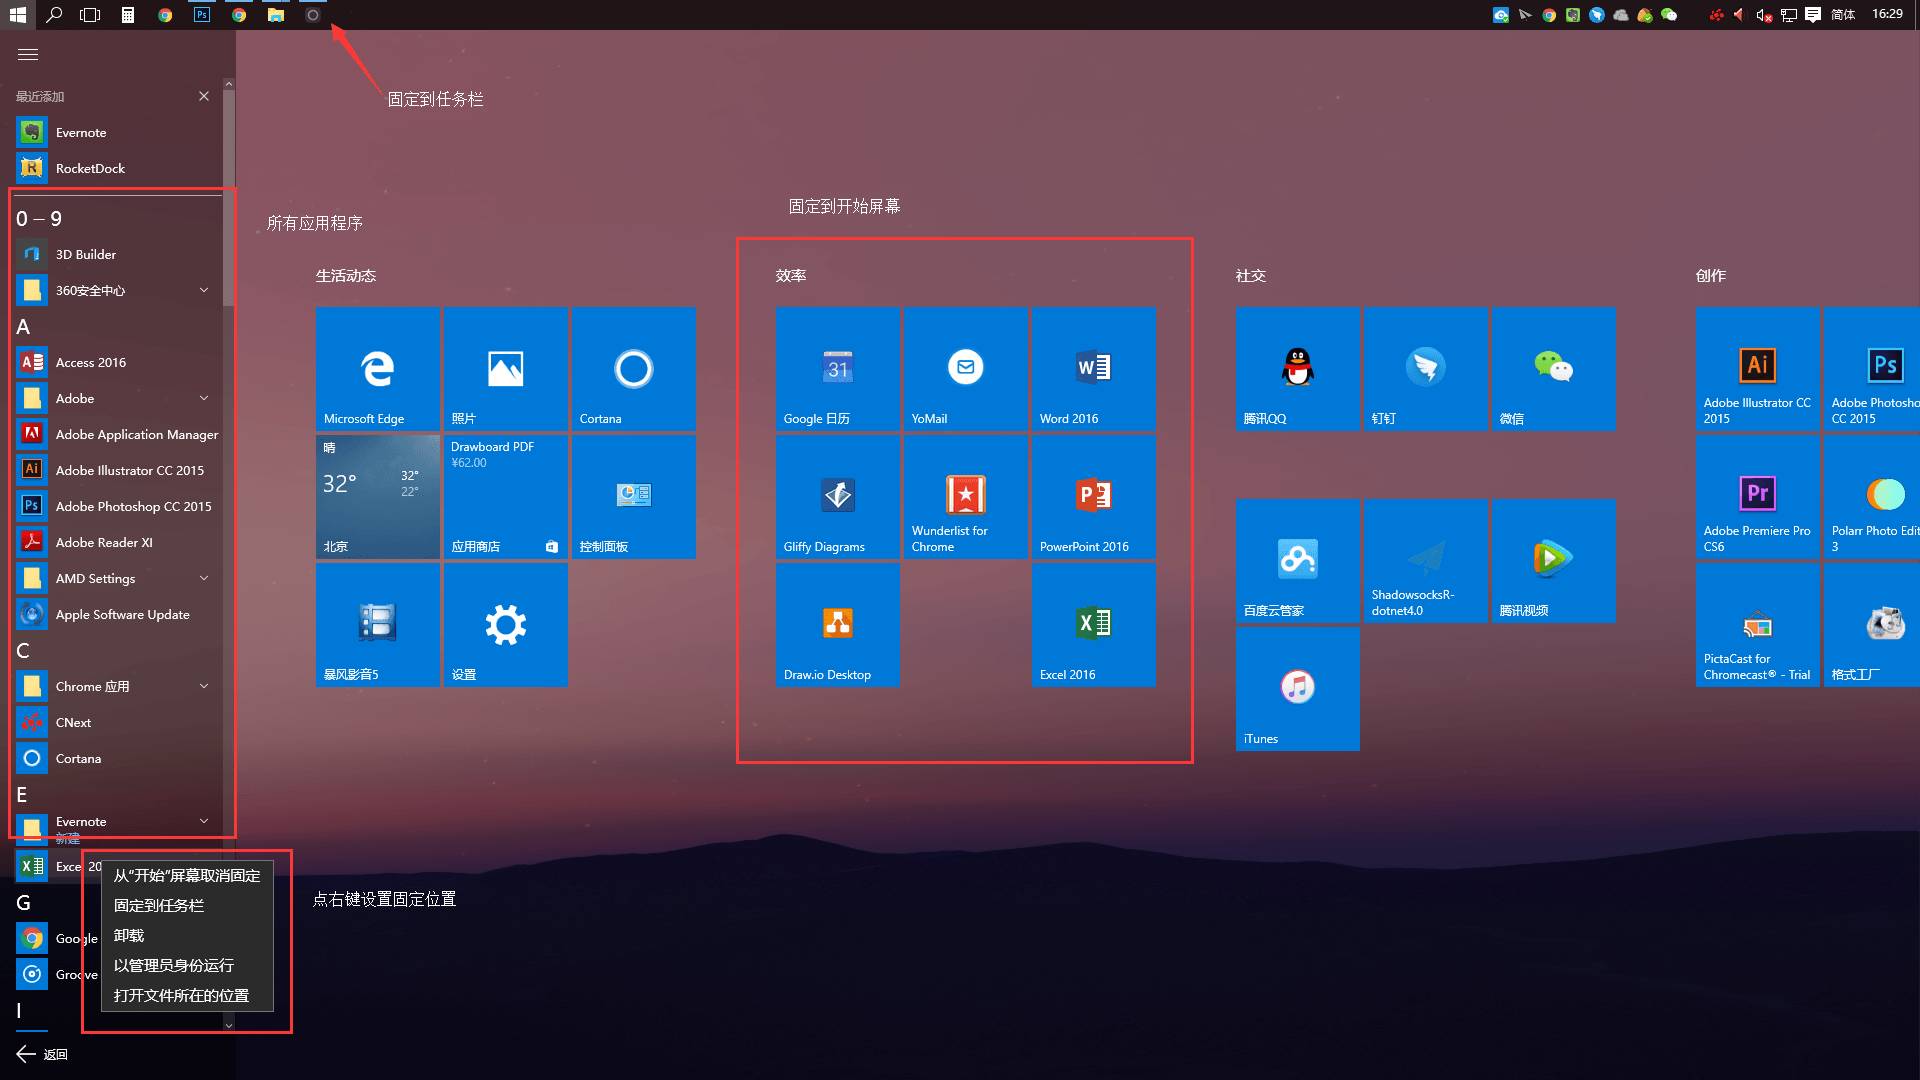Open the Draw.io Desktop tile

[x=837, y=624]
